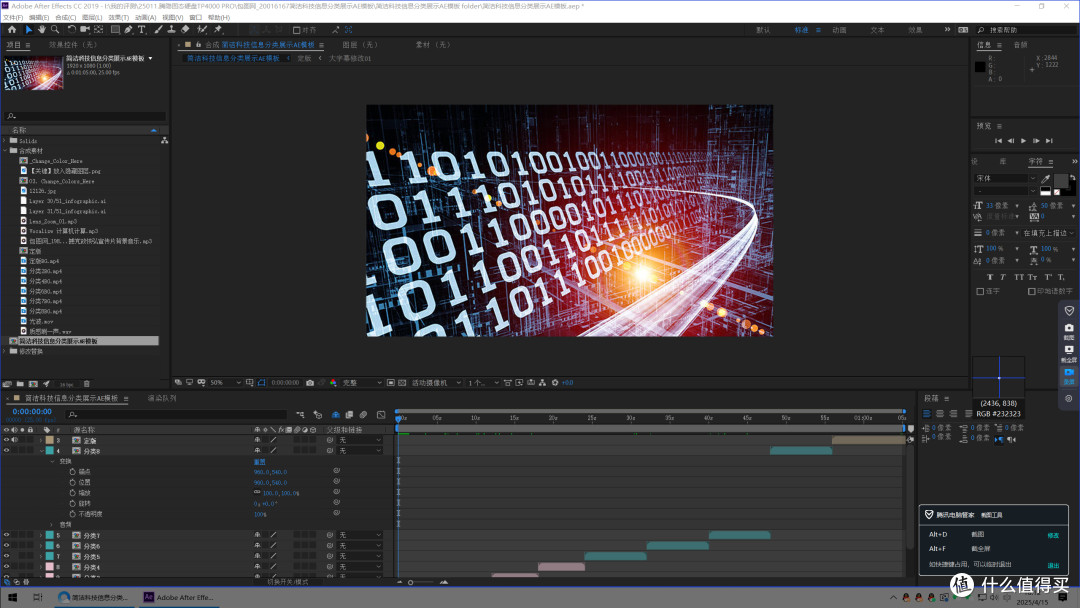The image size is (1080, 608).
Task: Select the Zoom magnifier tool
Action: click(55, 30)
